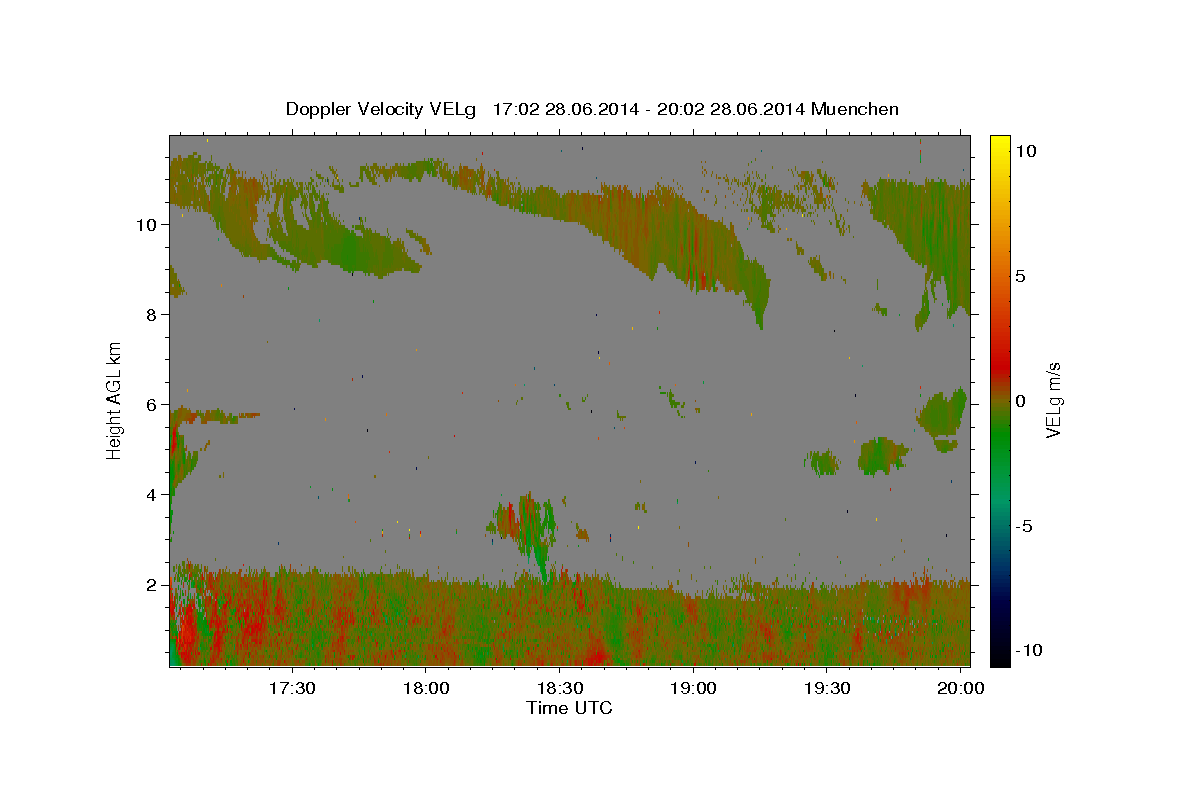
Task: Click the 19:30 time tick label
Action: [827, 688]
